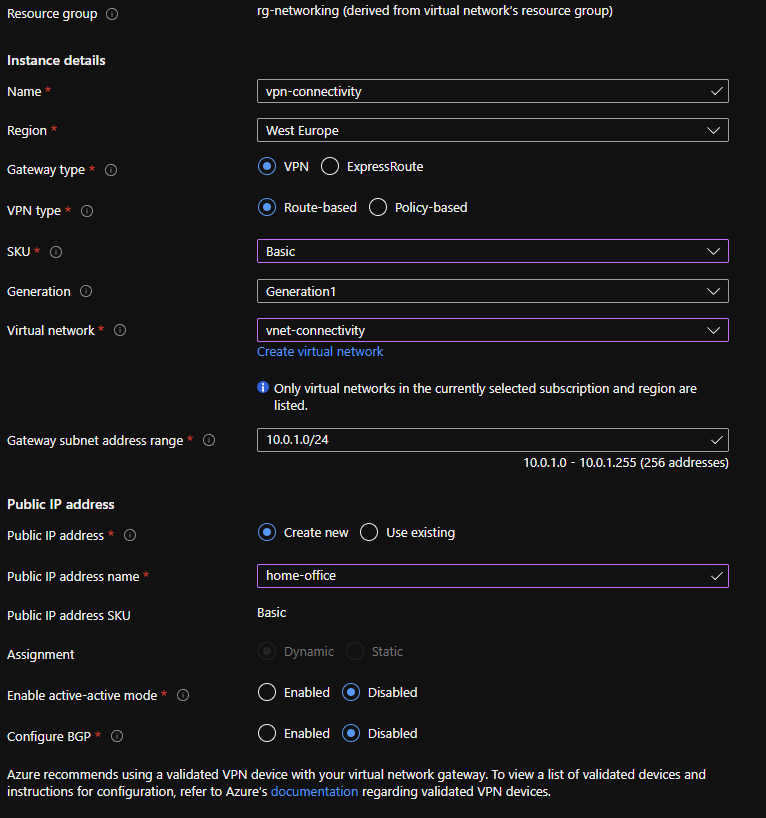Click the info icon next to SKU label
766x818 pixels.
pyautogui.click(x=56, y=252)
